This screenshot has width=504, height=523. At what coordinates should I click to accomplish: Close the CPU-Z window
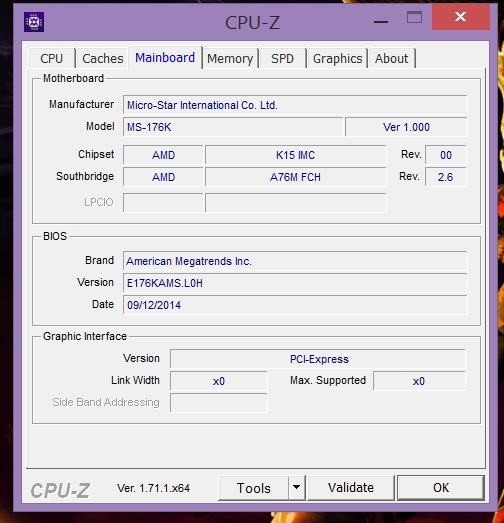(x=461, y=17)
